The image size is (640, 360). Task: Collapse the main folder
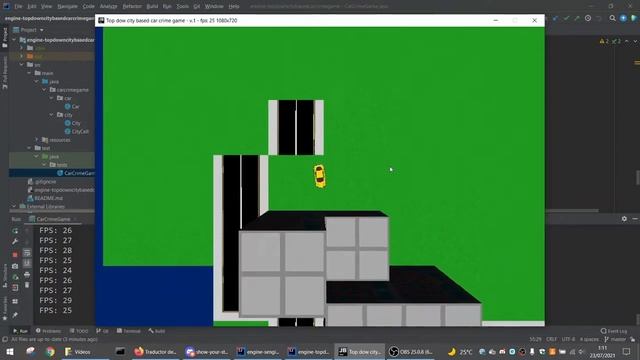[x=29, y=73]
